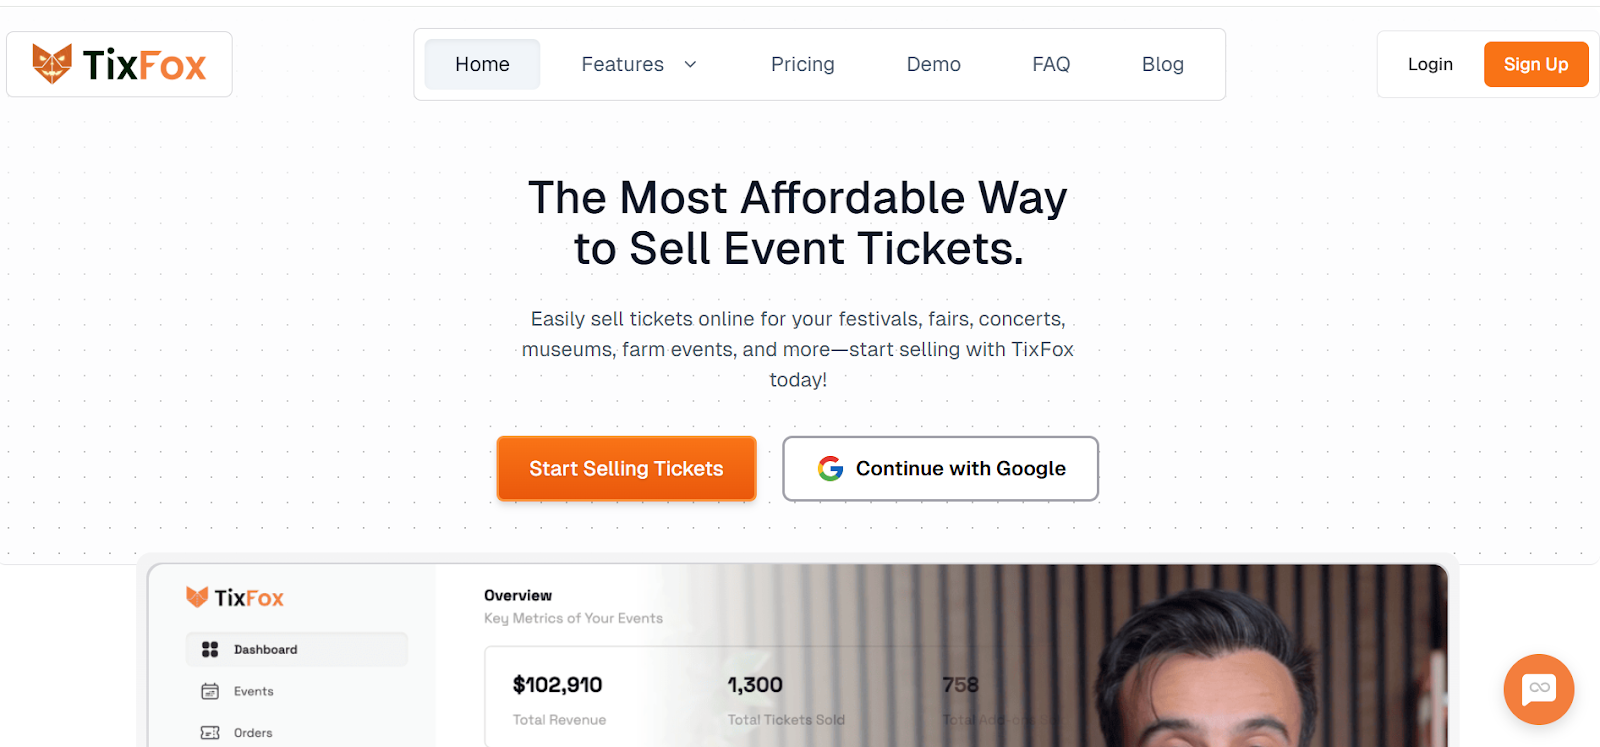Image resolution: width=1600 pixels, height=747 pixels.
Task: Go to the Home nav item
Action: [x=482, y=64]
